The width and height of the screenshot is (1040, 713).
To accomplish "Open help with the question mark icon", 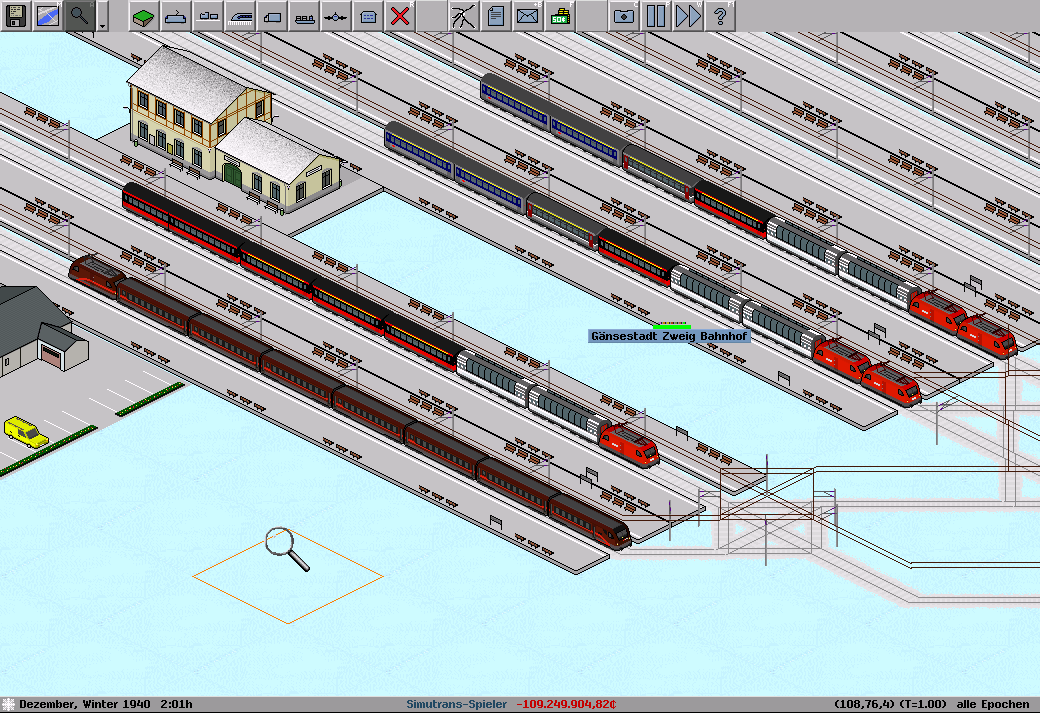I will pos(719,16).
